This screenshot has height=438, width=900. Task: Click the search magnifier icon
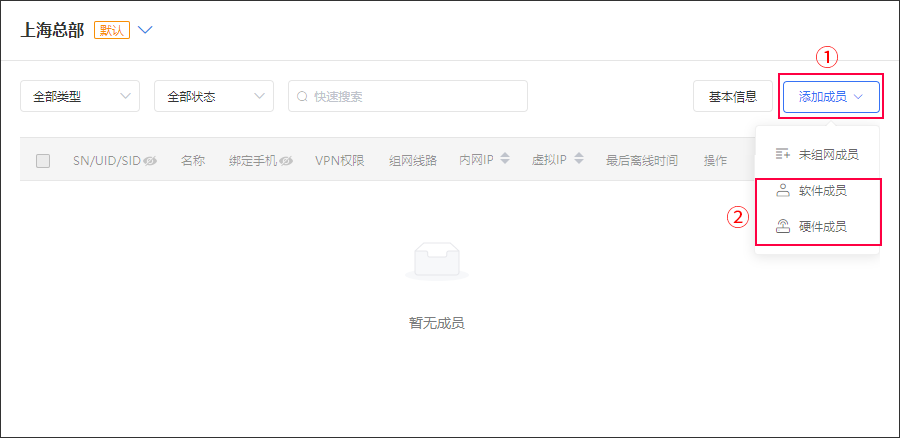click(x=301, y=97)
